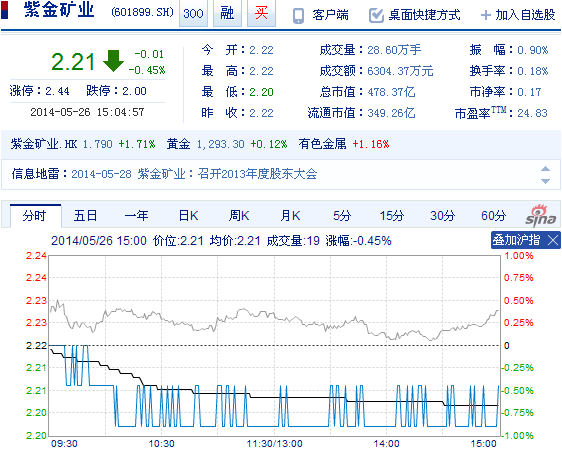Click the 总市值 value 478.37亿
This screenshot has height=450, width=562.
coord(391,92)
